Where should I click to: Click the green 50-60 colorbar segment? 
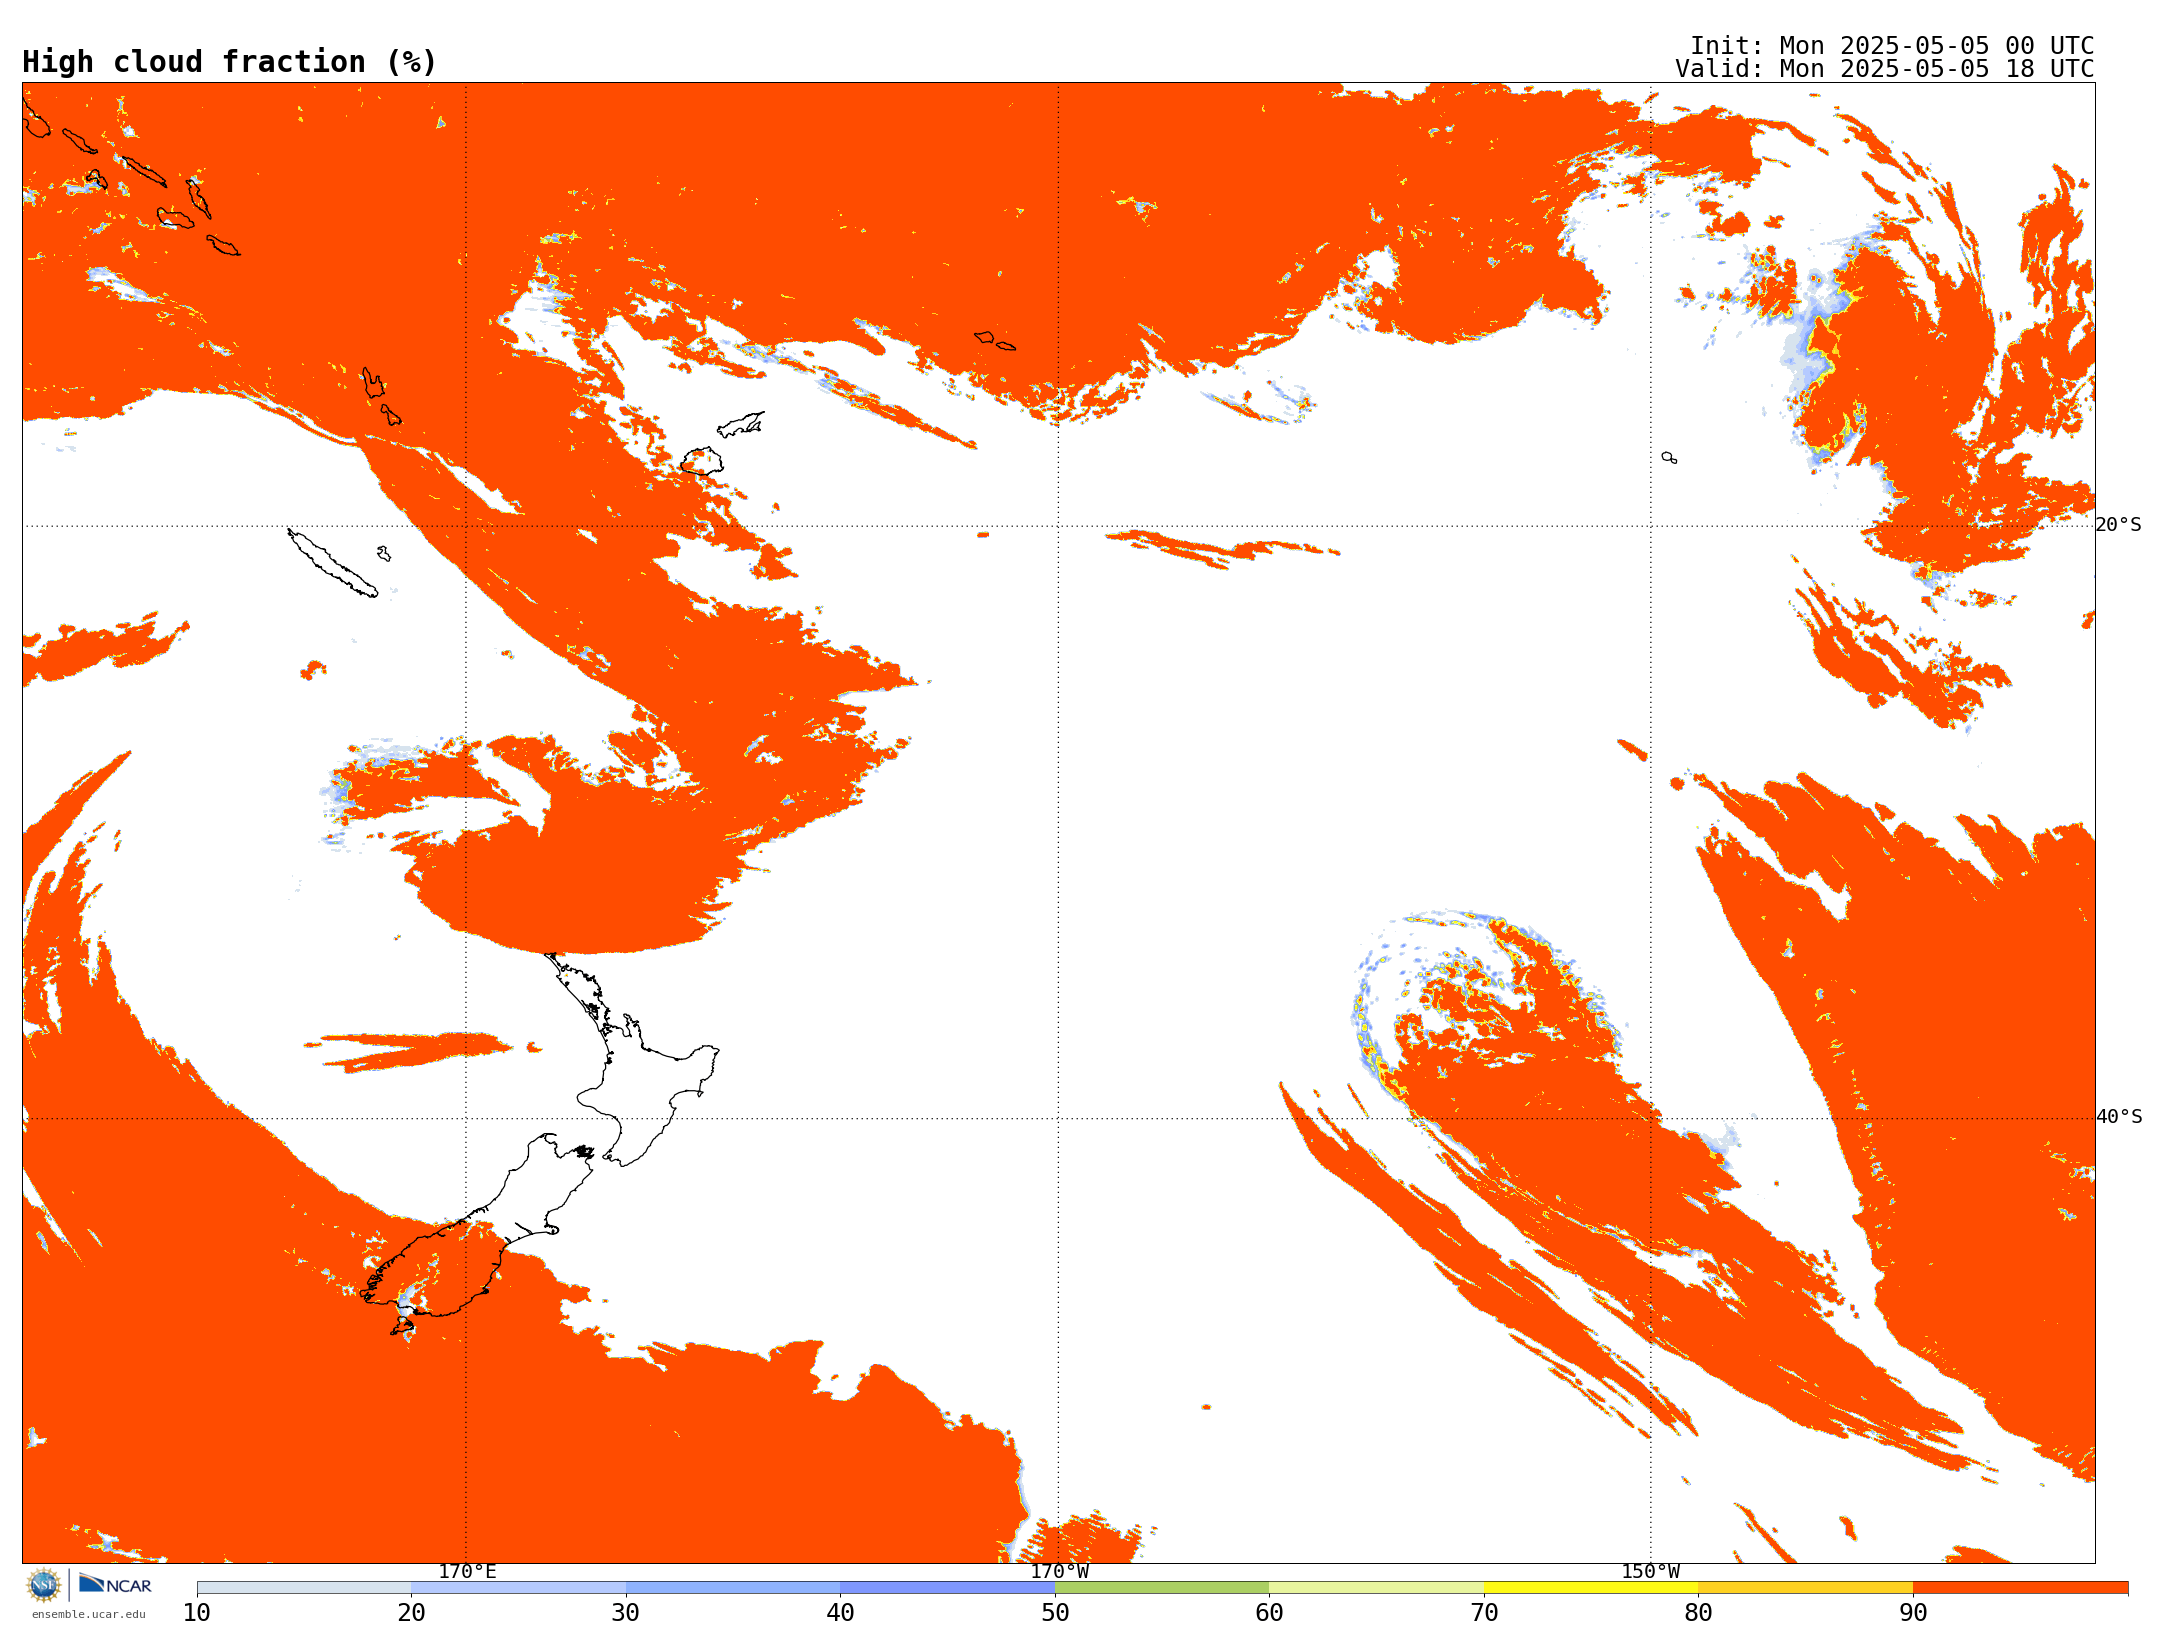[1162, 1587]
